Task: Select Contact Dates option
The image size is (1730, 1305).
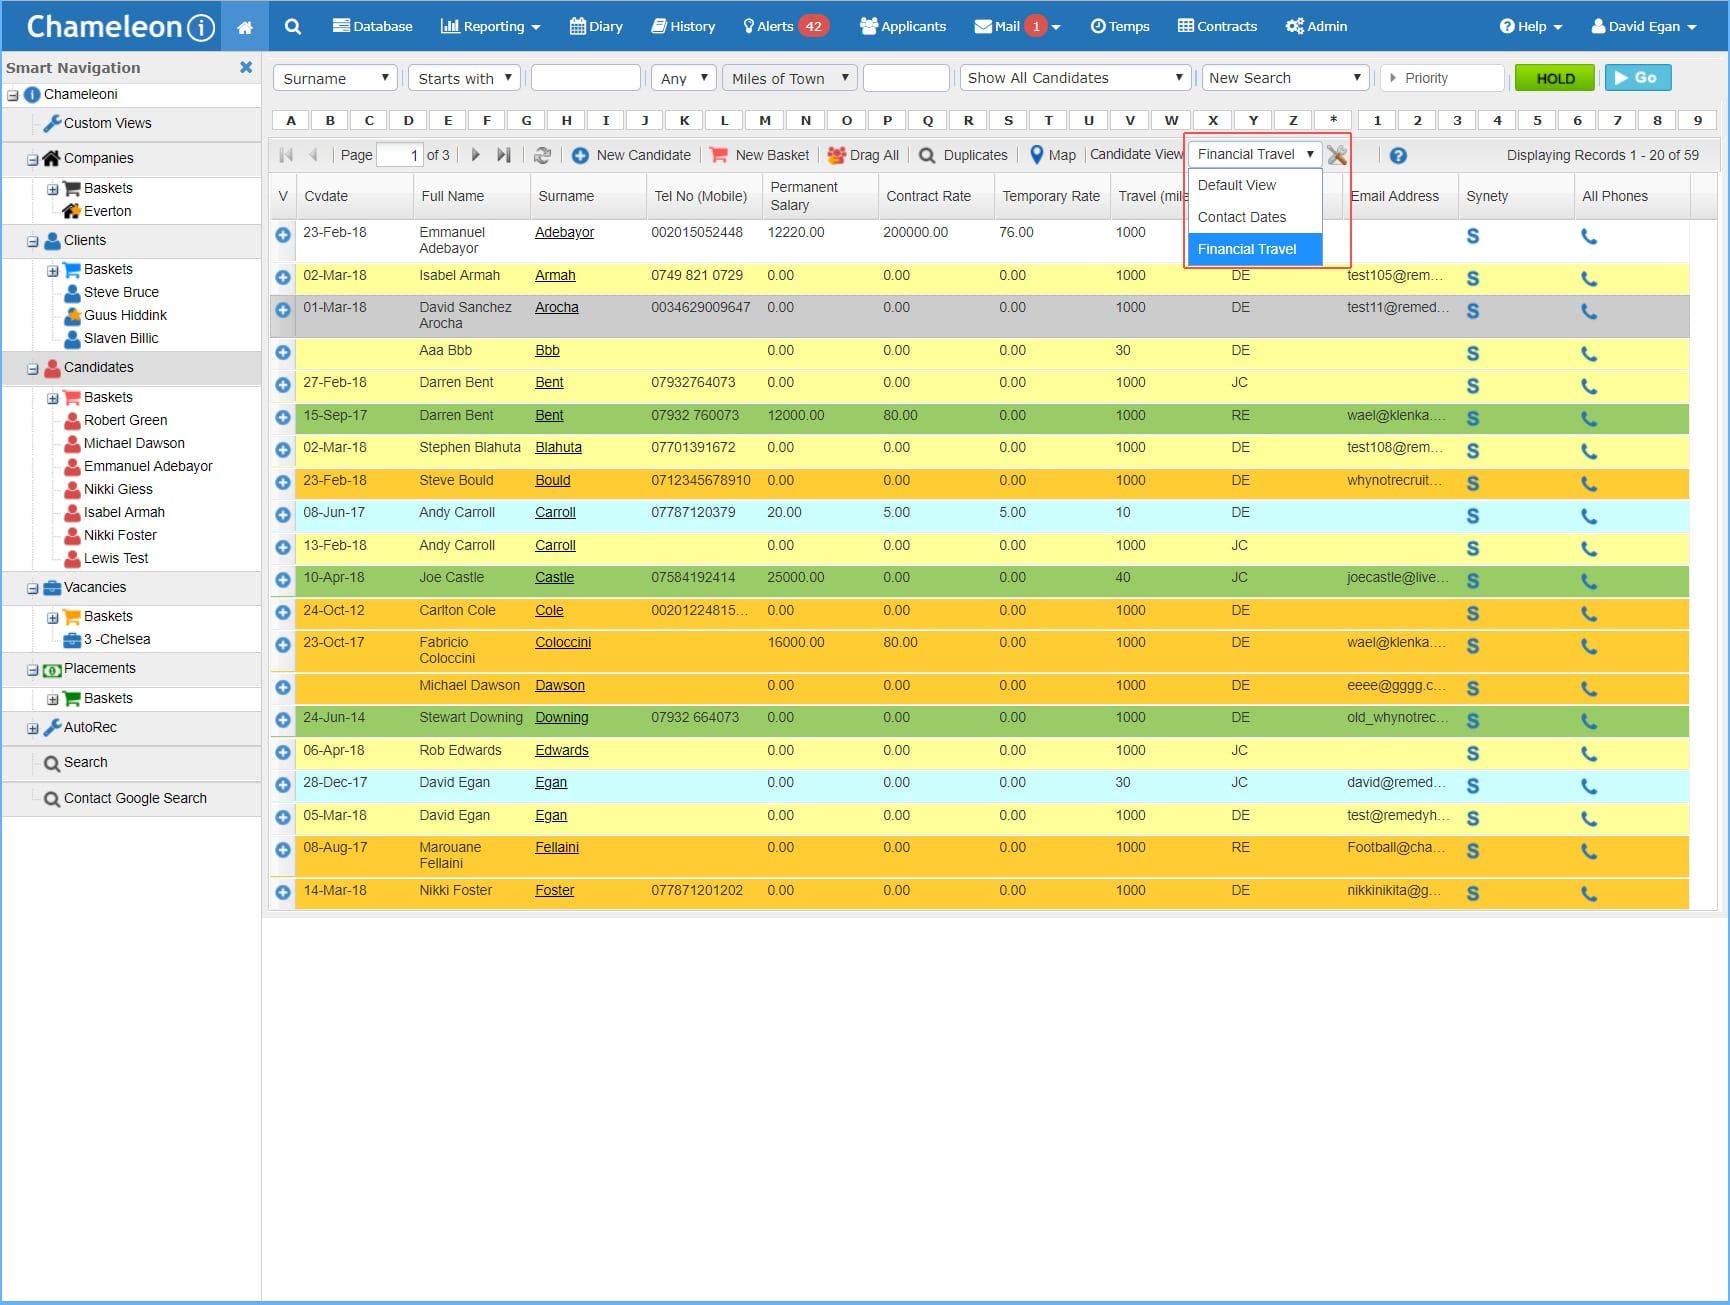Action: (1255, 217)
